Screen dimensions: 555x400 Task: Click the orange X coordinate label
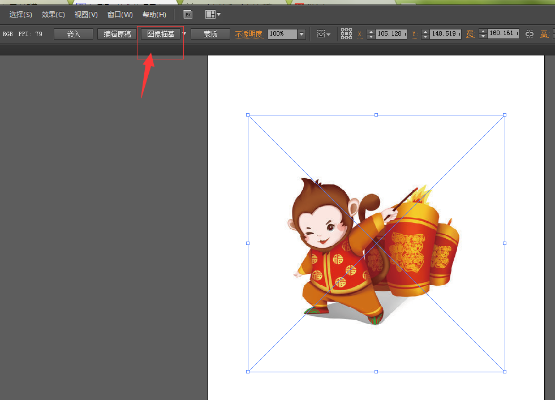(x=360, y=35)
